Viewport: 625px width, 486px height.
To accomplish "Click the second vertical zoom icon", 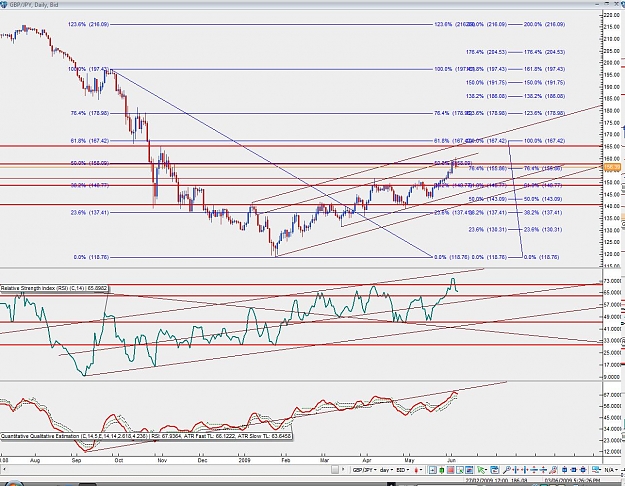I will [x=543, y=470].
